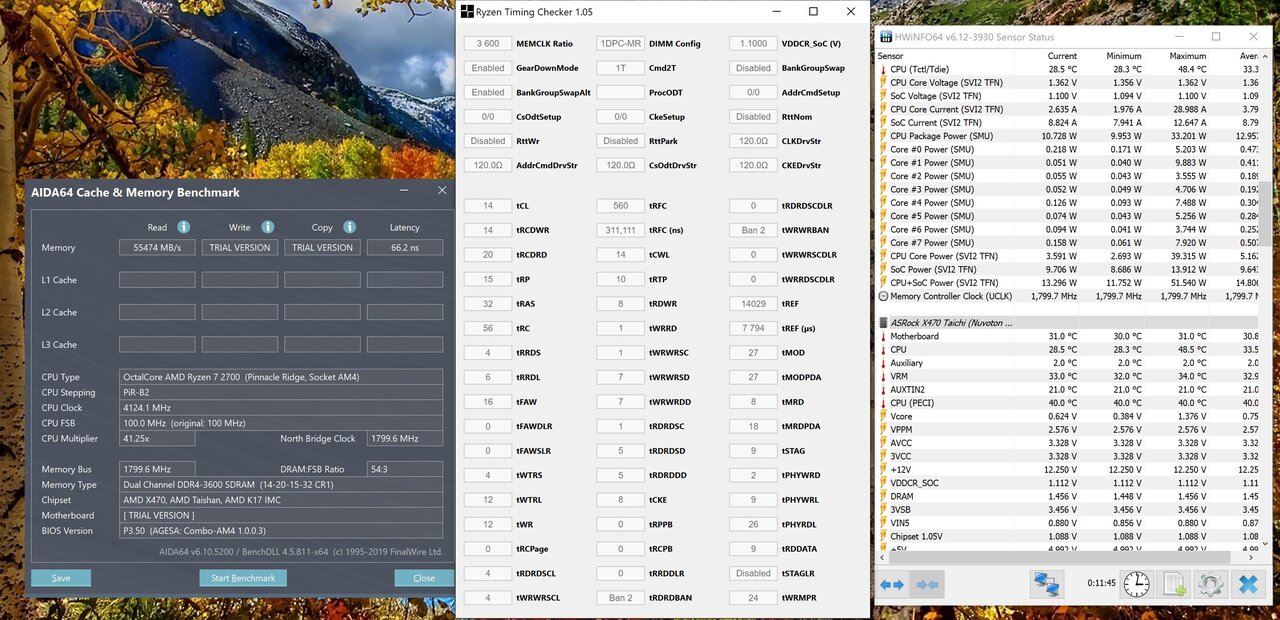Select the SoC Voltage (SVI2 TFN) row

pyautogui.click(x=1068, y=96)
